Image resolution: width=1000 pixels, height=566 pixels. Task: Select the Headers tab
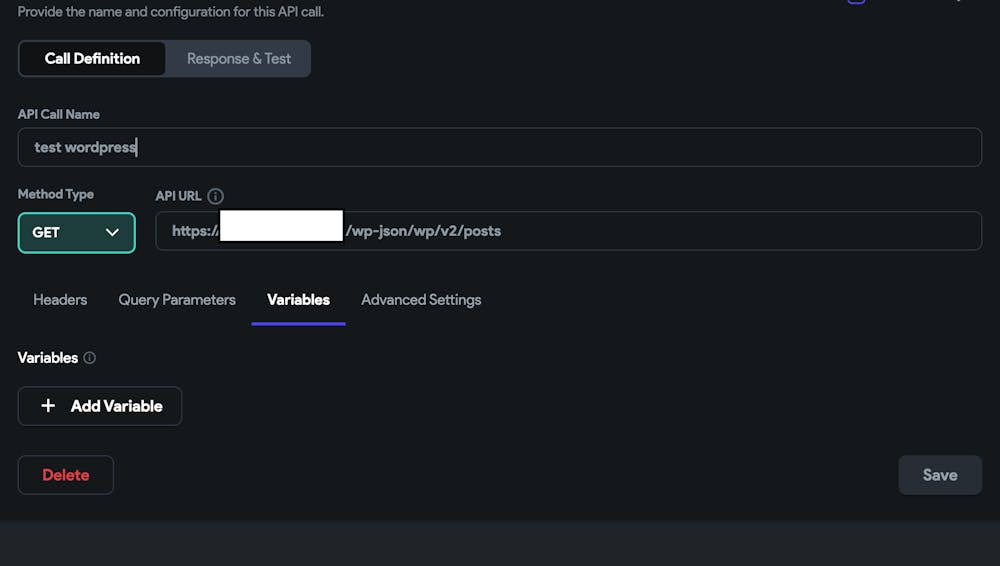coord(60,300)
